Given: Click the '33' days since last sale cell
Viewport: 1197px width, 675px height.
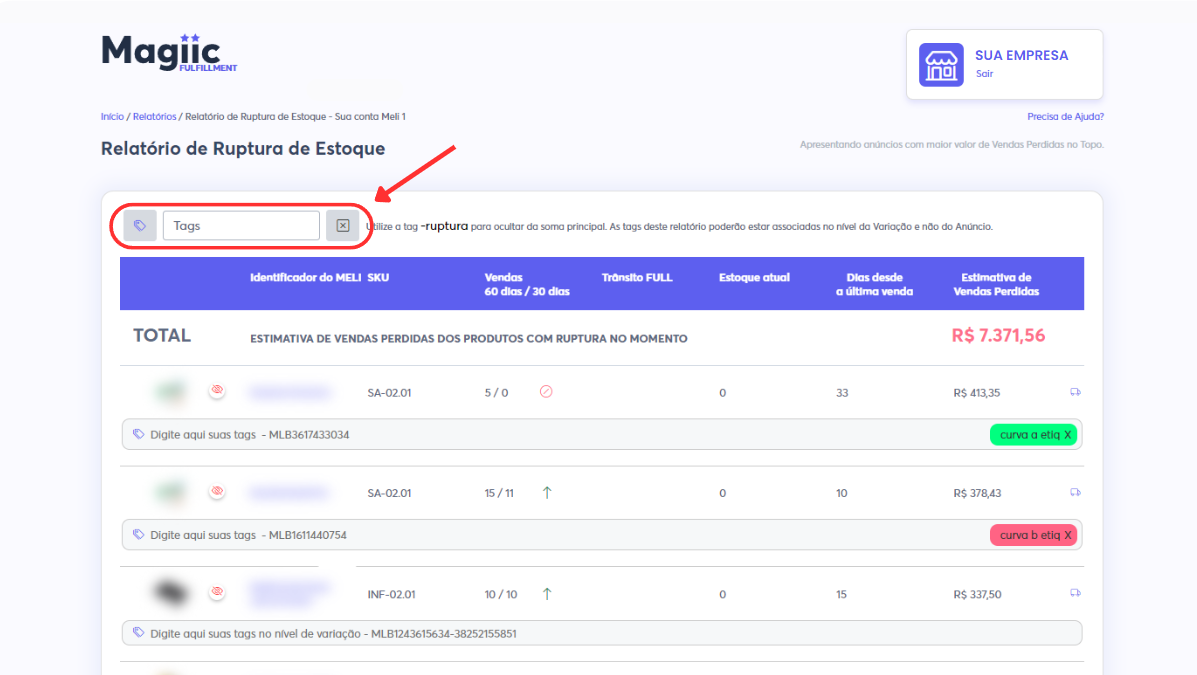Looking at the screenshot, I should [842, 392].
